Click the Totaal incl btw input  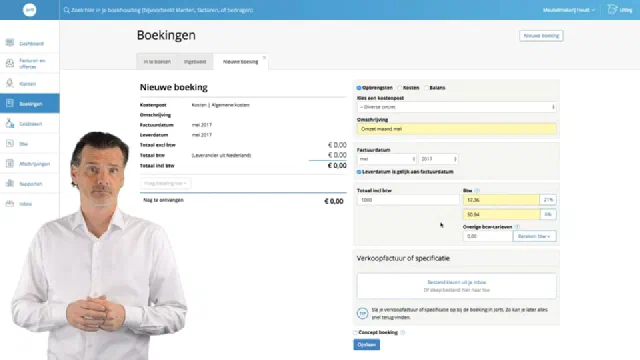coord(408,200)
